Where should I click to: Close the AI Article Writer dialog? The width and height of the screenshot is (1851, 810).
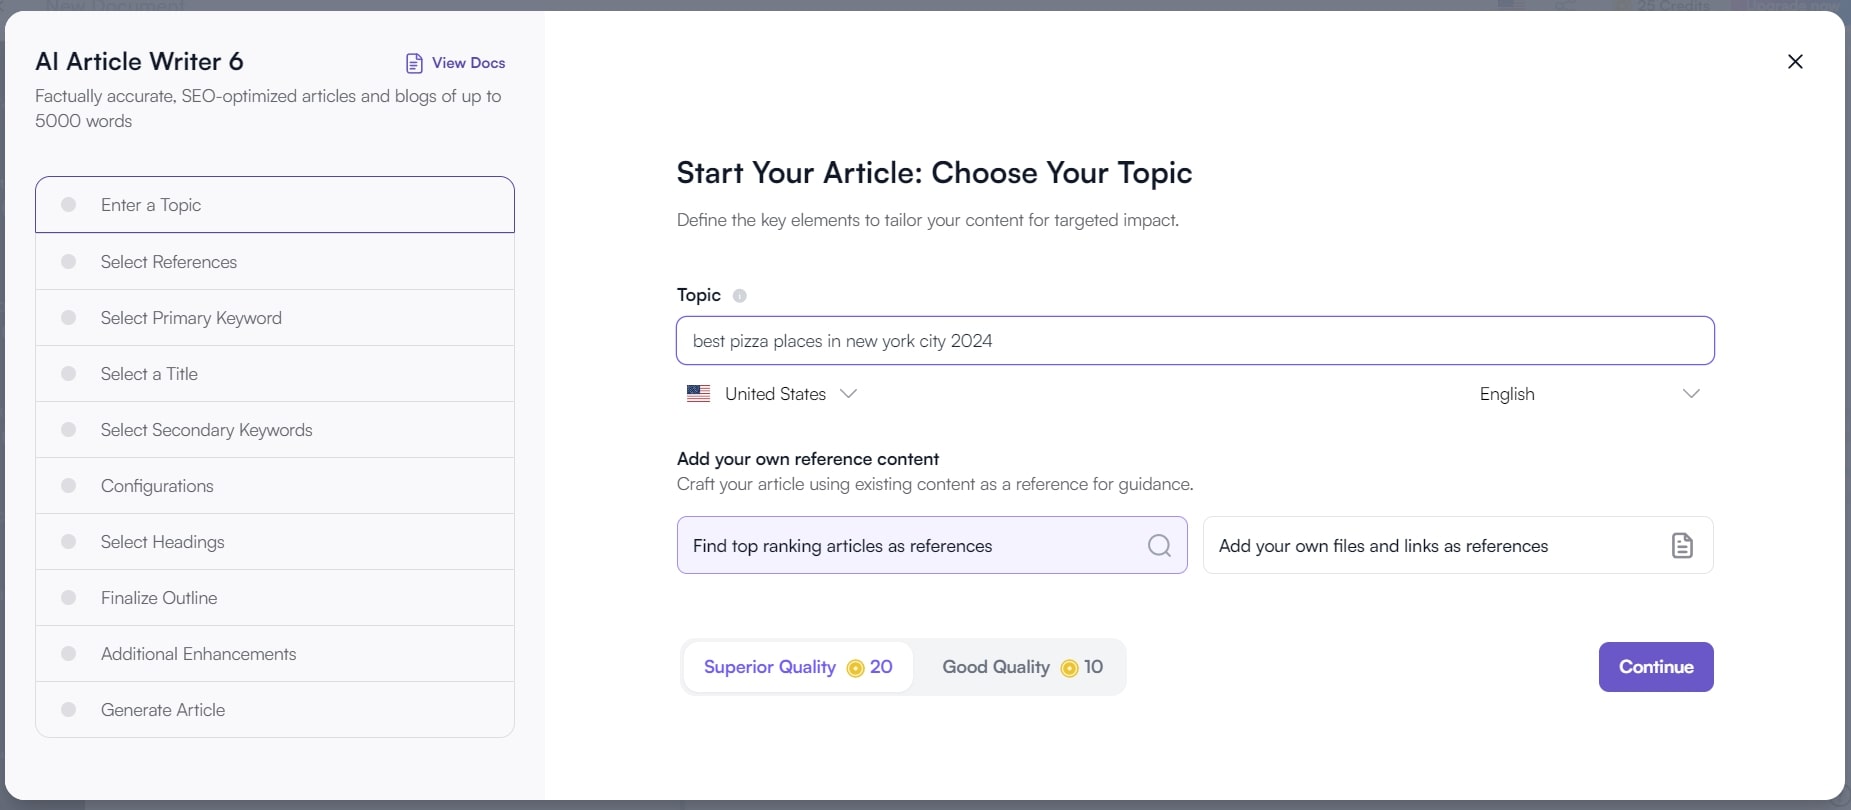pyautogui.click(x=1795, y=62)
